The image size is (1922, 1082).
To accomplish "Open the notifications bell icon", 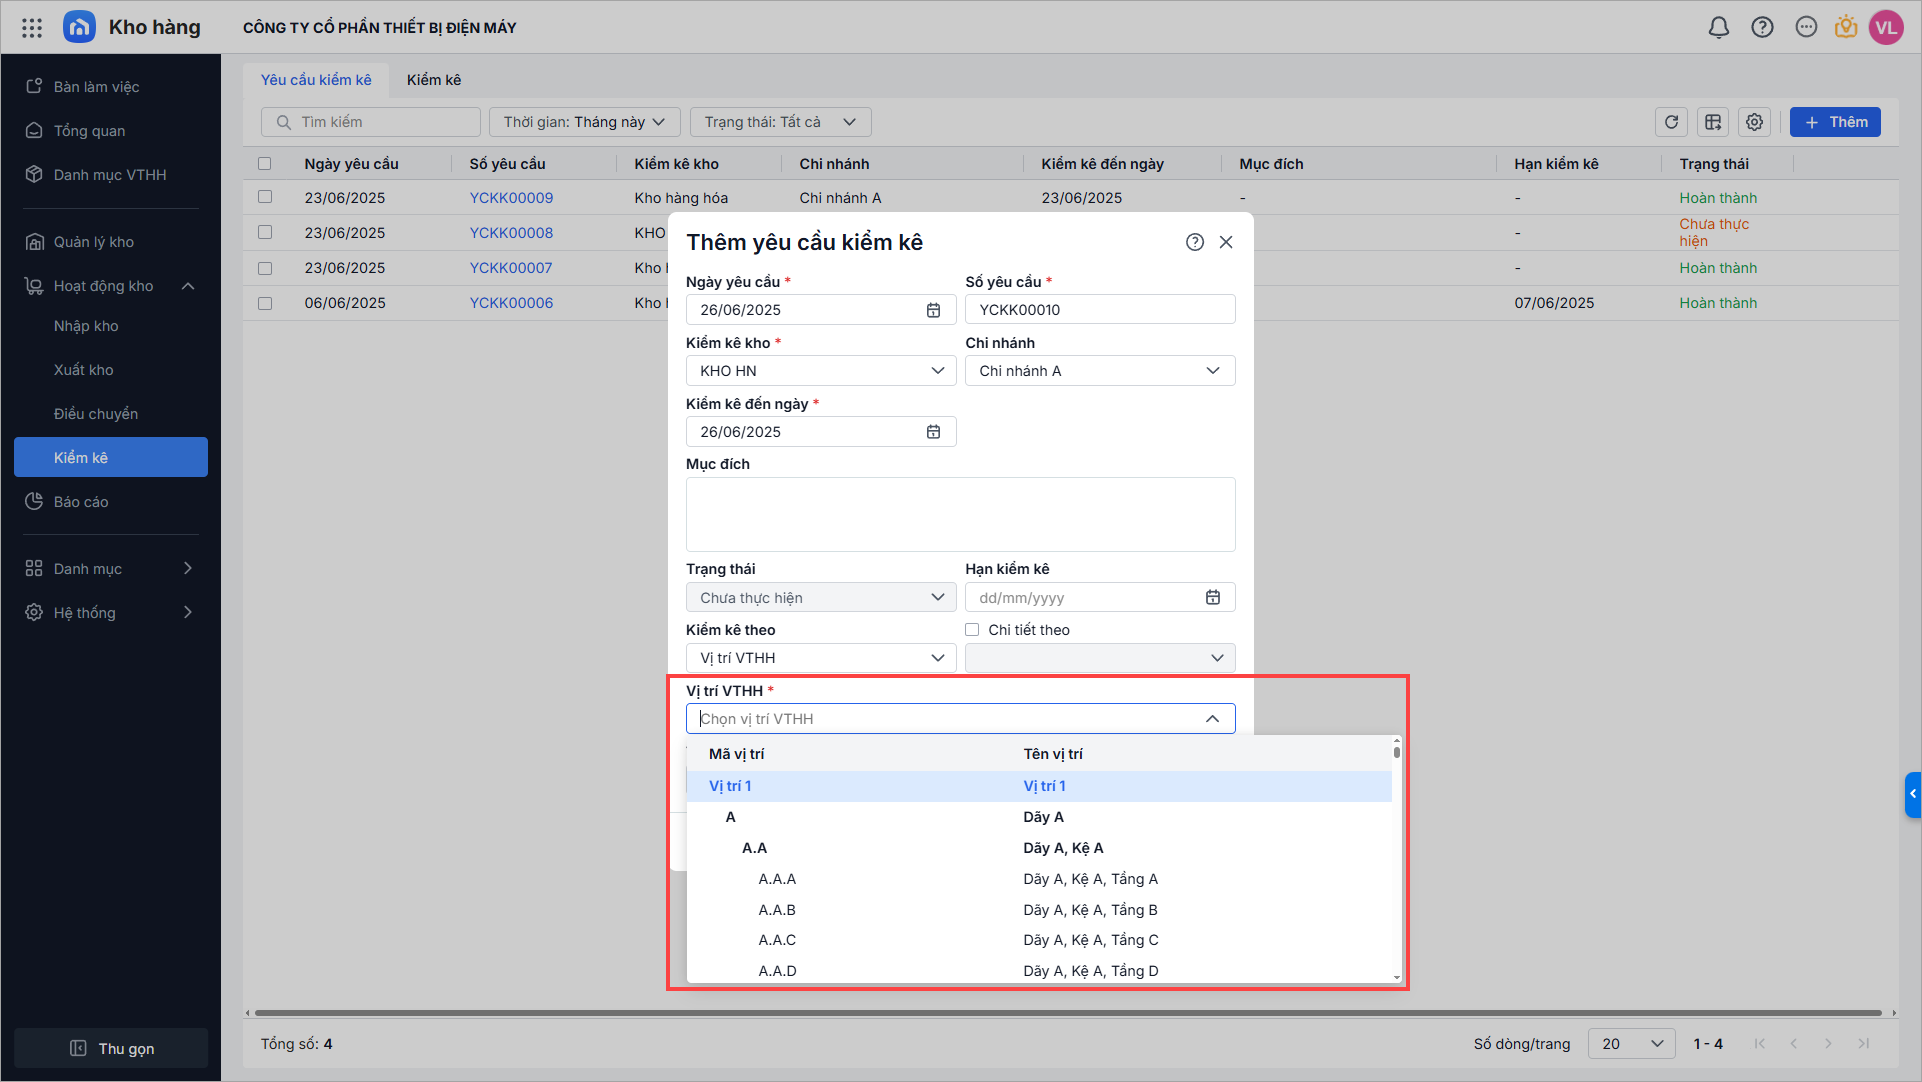I will (1718, 27).
